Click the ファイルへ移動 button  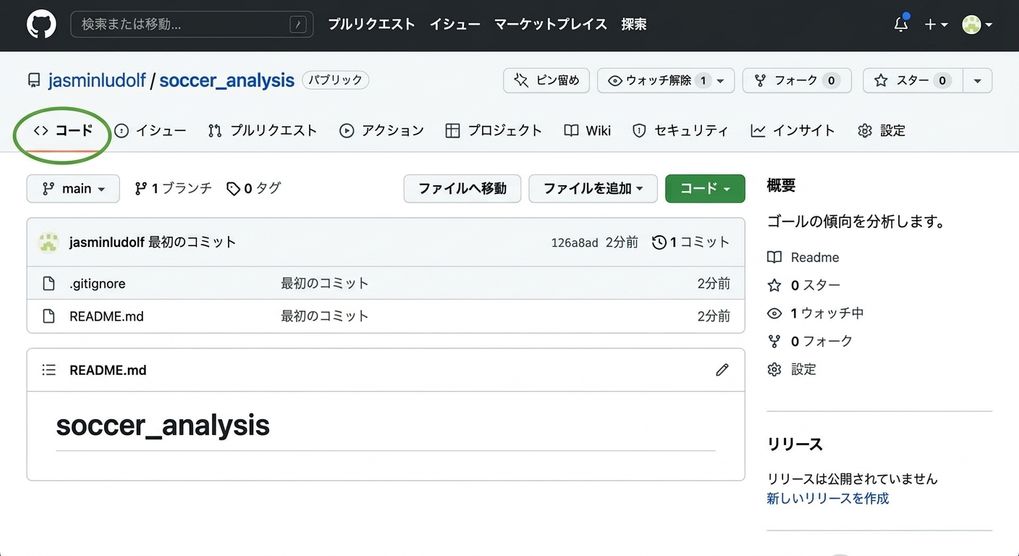pos(462,188)
